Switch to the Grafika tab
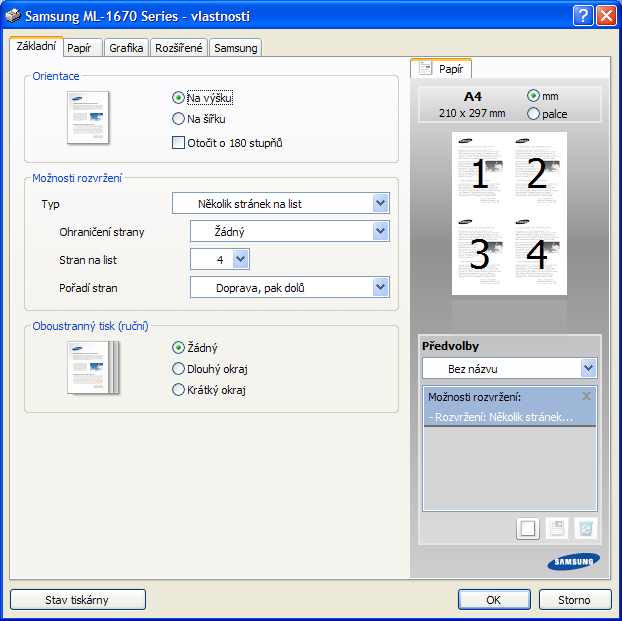Image resolution: width=622 pixels, height=621 pixels. pos(126,48)
